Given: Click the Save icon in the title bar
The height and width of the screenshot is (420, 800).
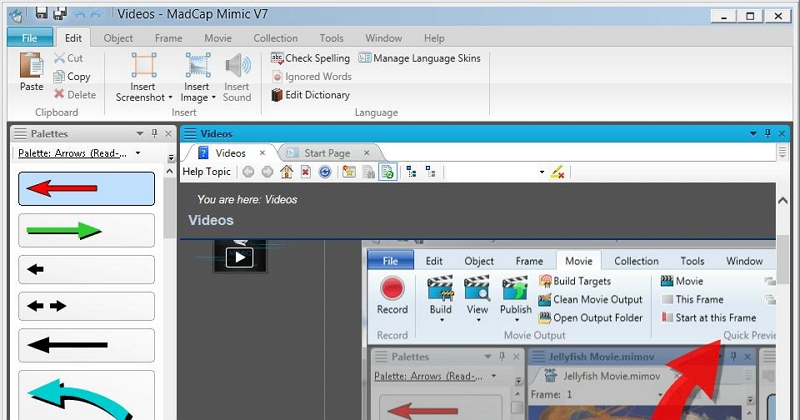Looking at the screenshot, I should coord(42,13).
